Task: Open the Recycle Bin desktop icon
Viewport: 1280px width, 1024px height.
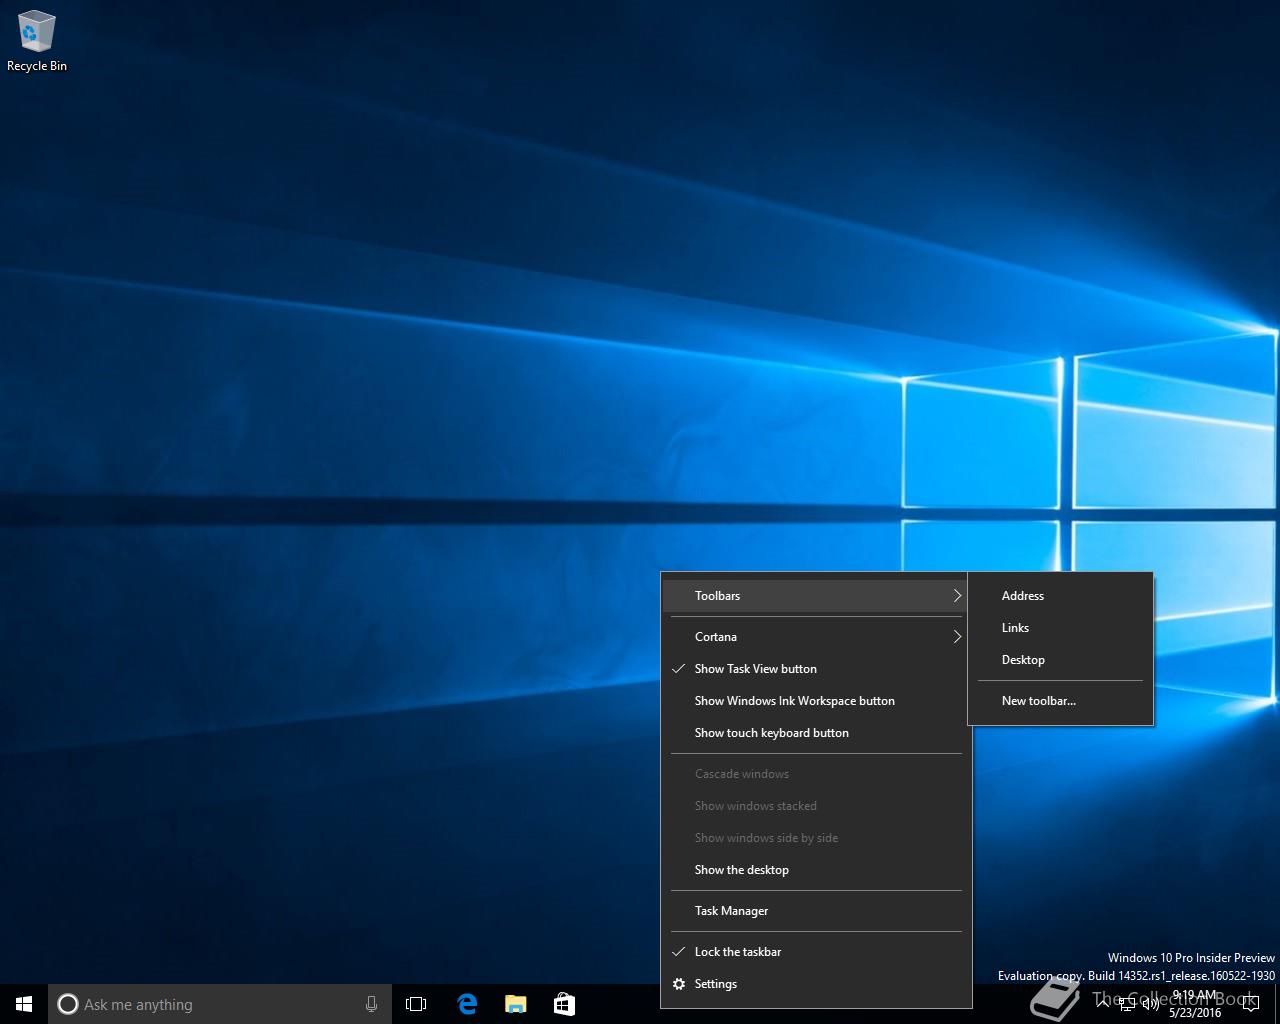Action: coord(37,42)
